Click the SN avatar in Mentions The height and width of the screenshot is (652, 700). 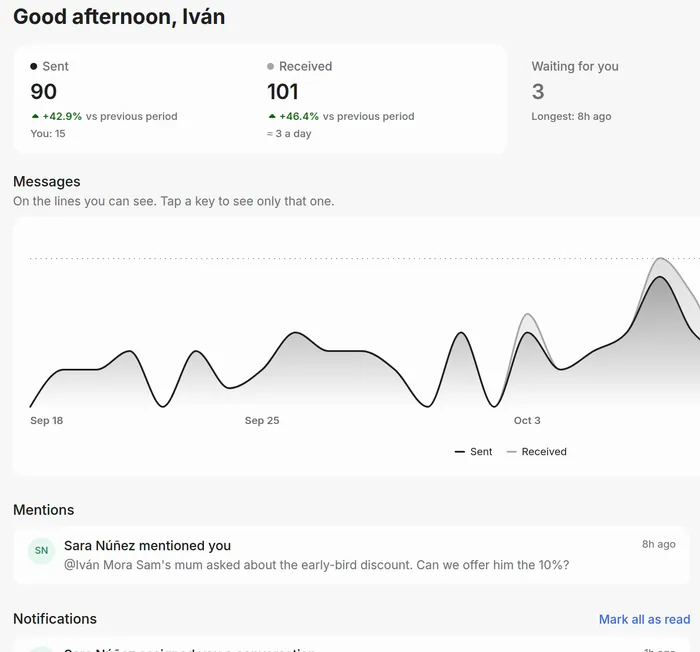click(x=41, y=551)
